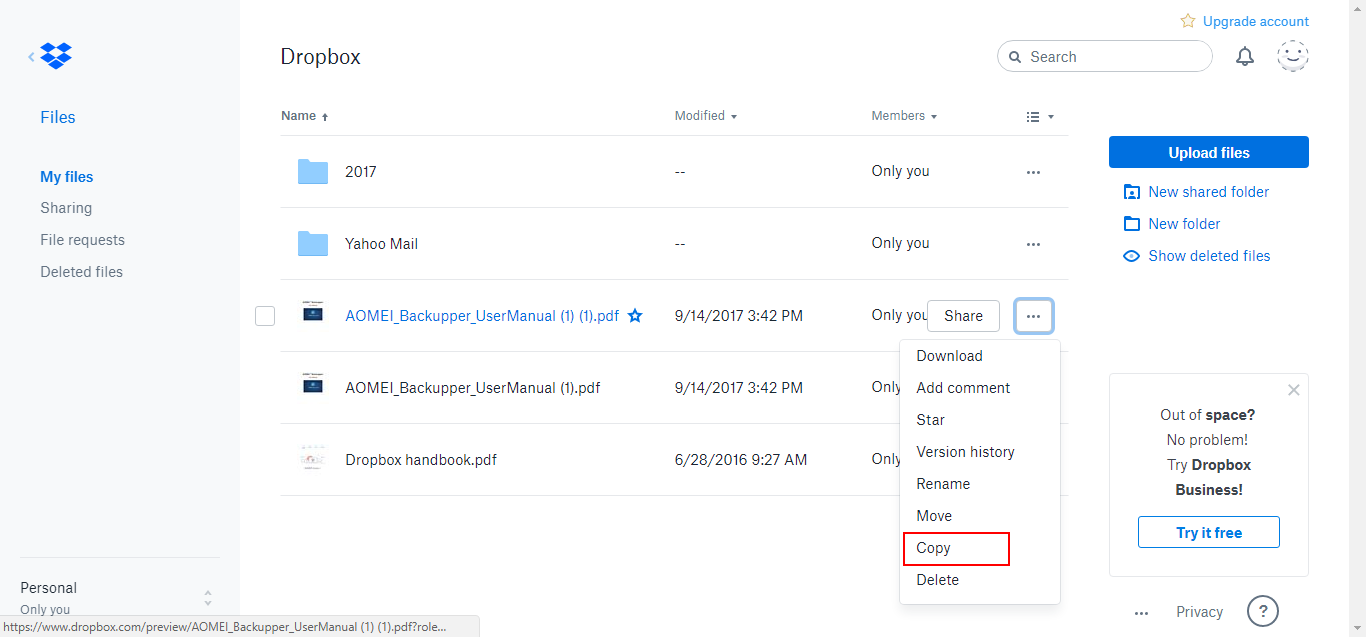Open the Dropbox handbook.pdf thumbnail
The width and height of the screenshot is (1366, 637).
[x=313, y=460]
